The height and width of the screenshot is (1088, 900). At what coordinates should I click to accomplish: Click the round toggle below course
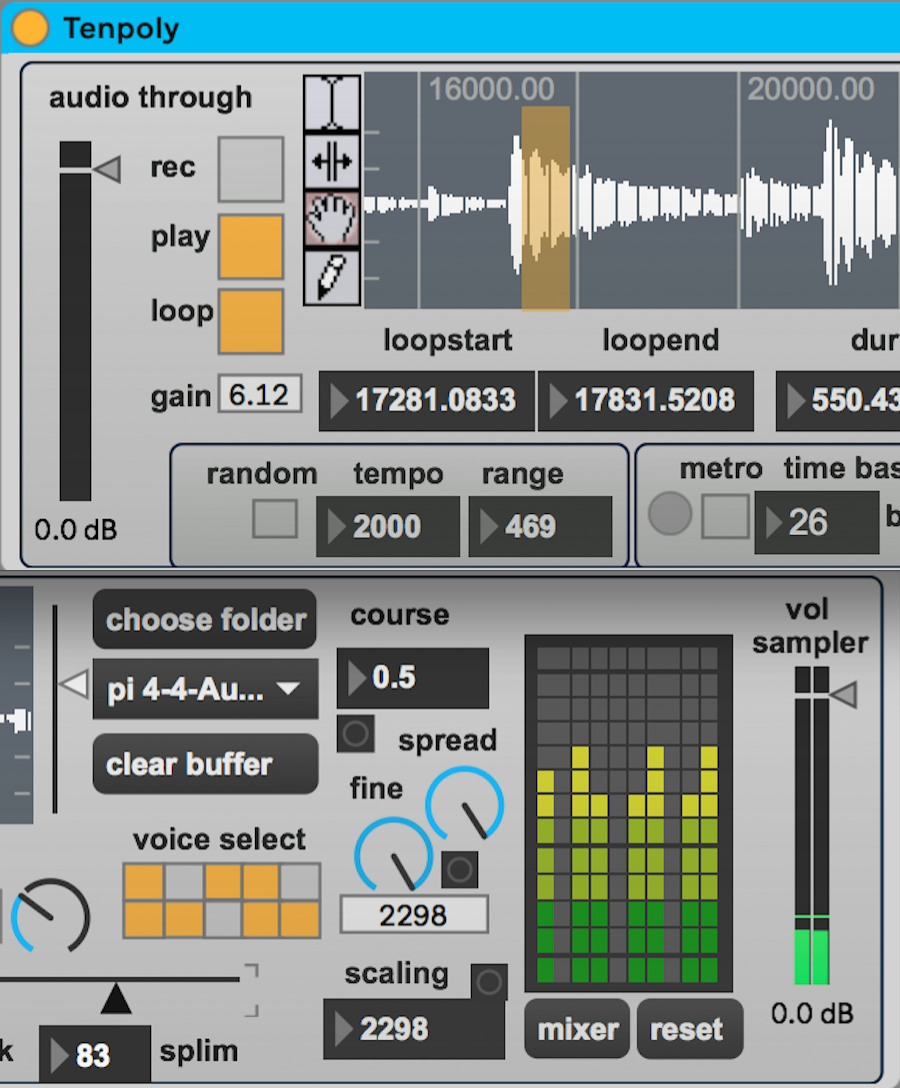point(355,733)
